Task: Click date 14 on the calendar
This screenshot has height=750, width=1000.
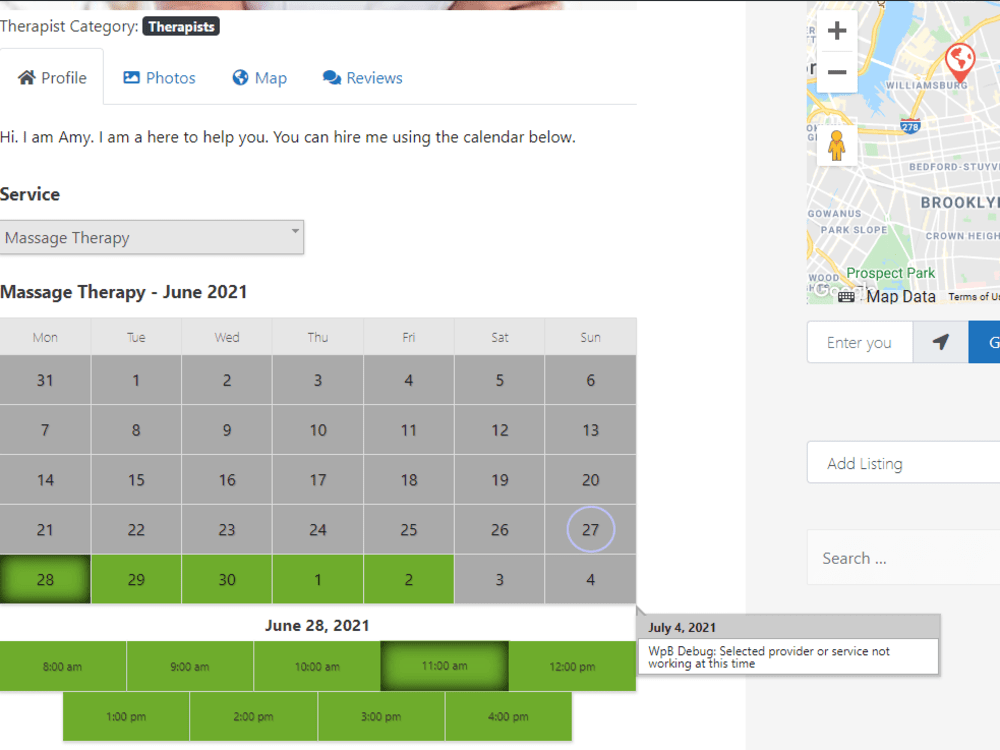Action: point(45,480)
